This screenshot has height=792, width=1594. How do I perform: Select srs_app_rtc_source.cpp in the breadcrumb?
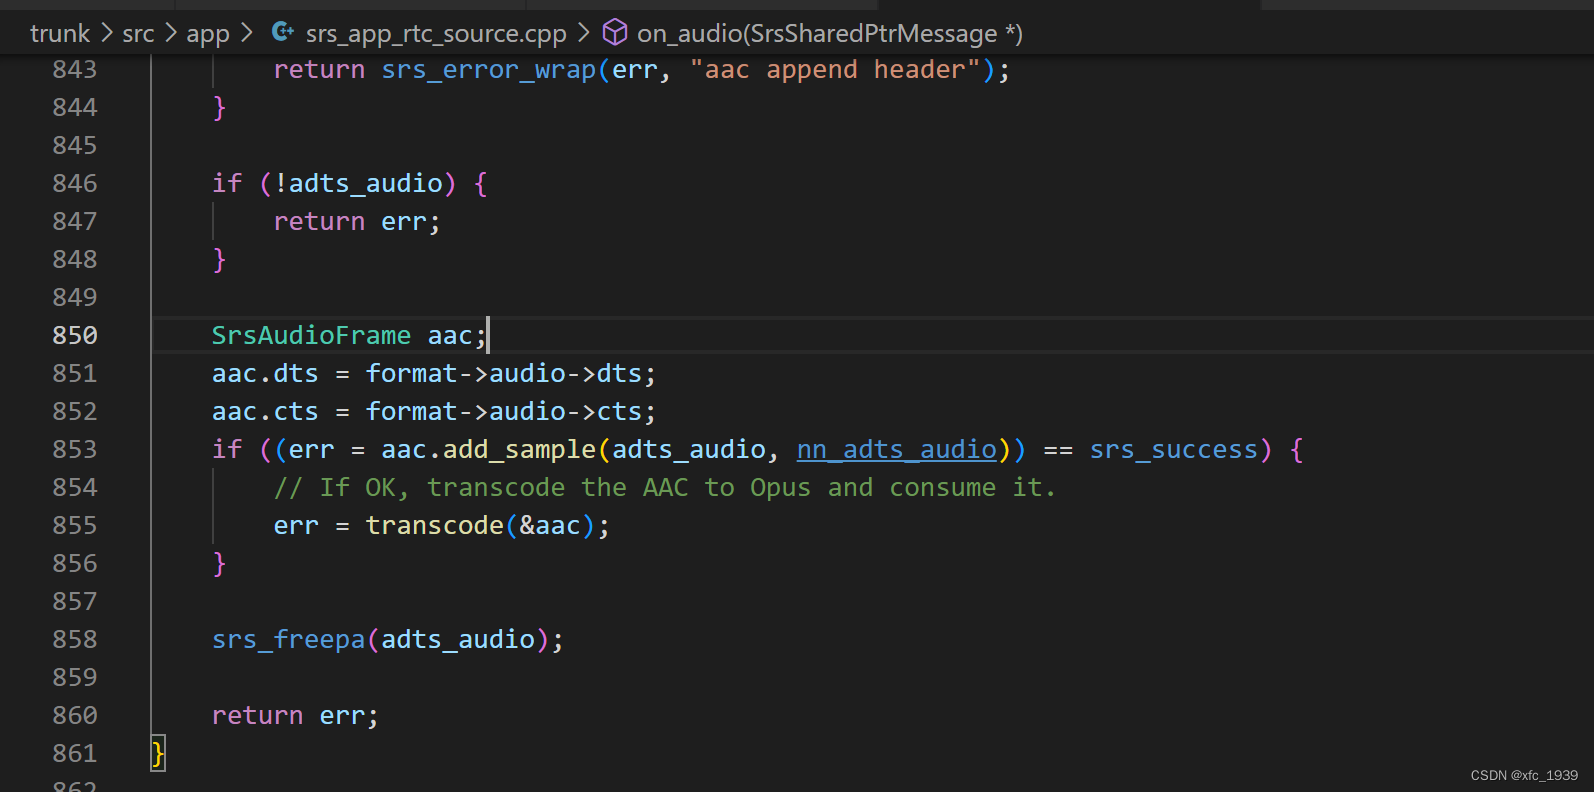436,34
